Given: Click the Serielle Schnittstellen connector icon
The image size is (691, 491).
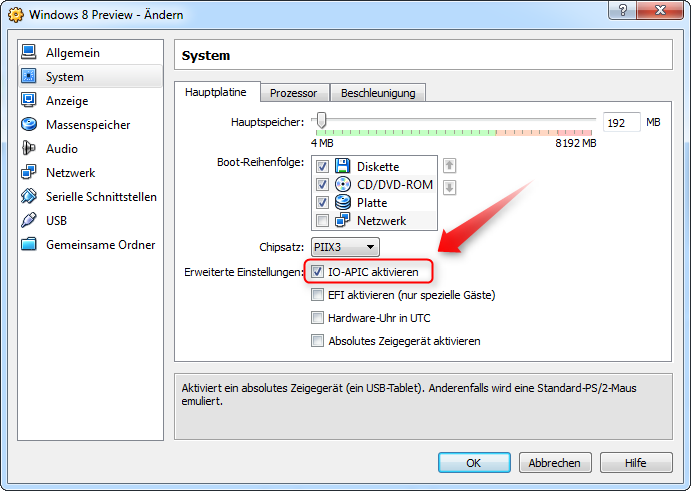Looking at the screenshot, I should click(29, 196).
